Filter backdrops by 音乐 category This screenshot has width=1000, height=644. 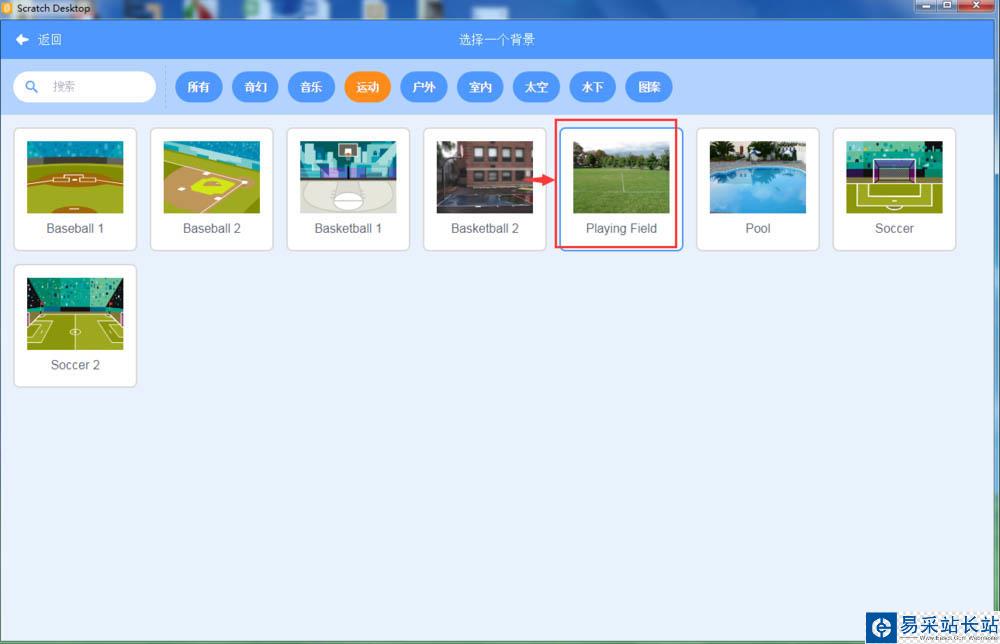click(311, 87)
